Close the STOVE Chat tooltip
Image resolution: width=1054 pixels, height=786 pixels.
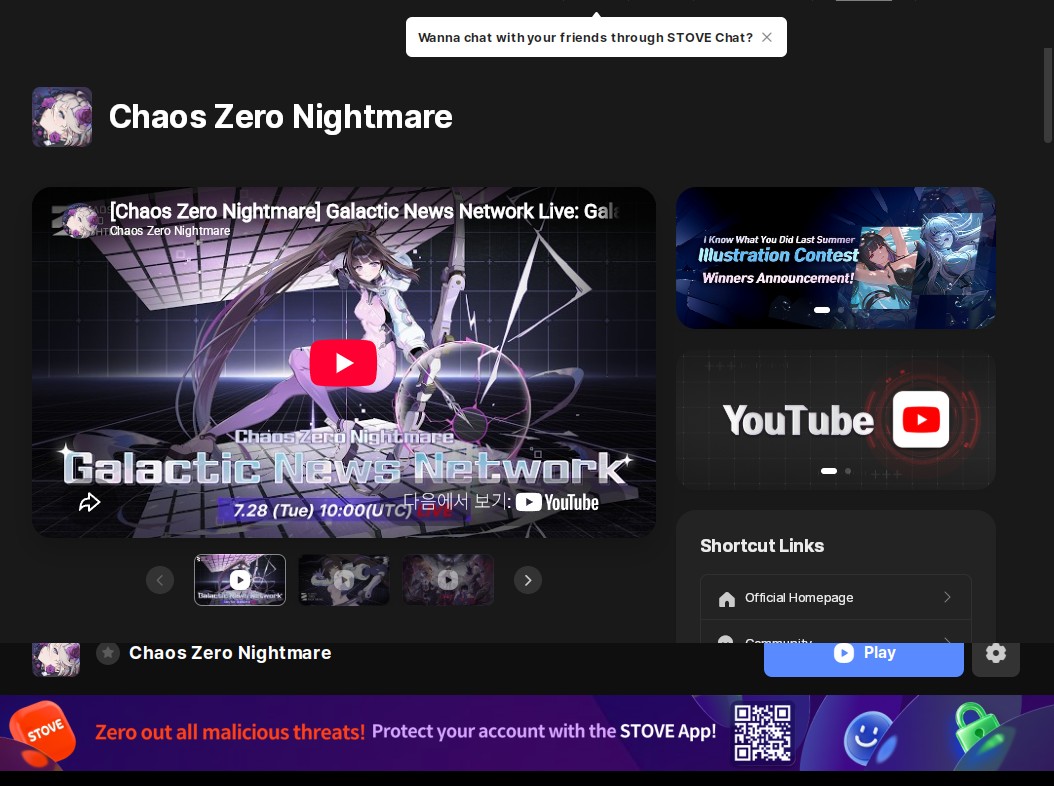coord(766,38)
